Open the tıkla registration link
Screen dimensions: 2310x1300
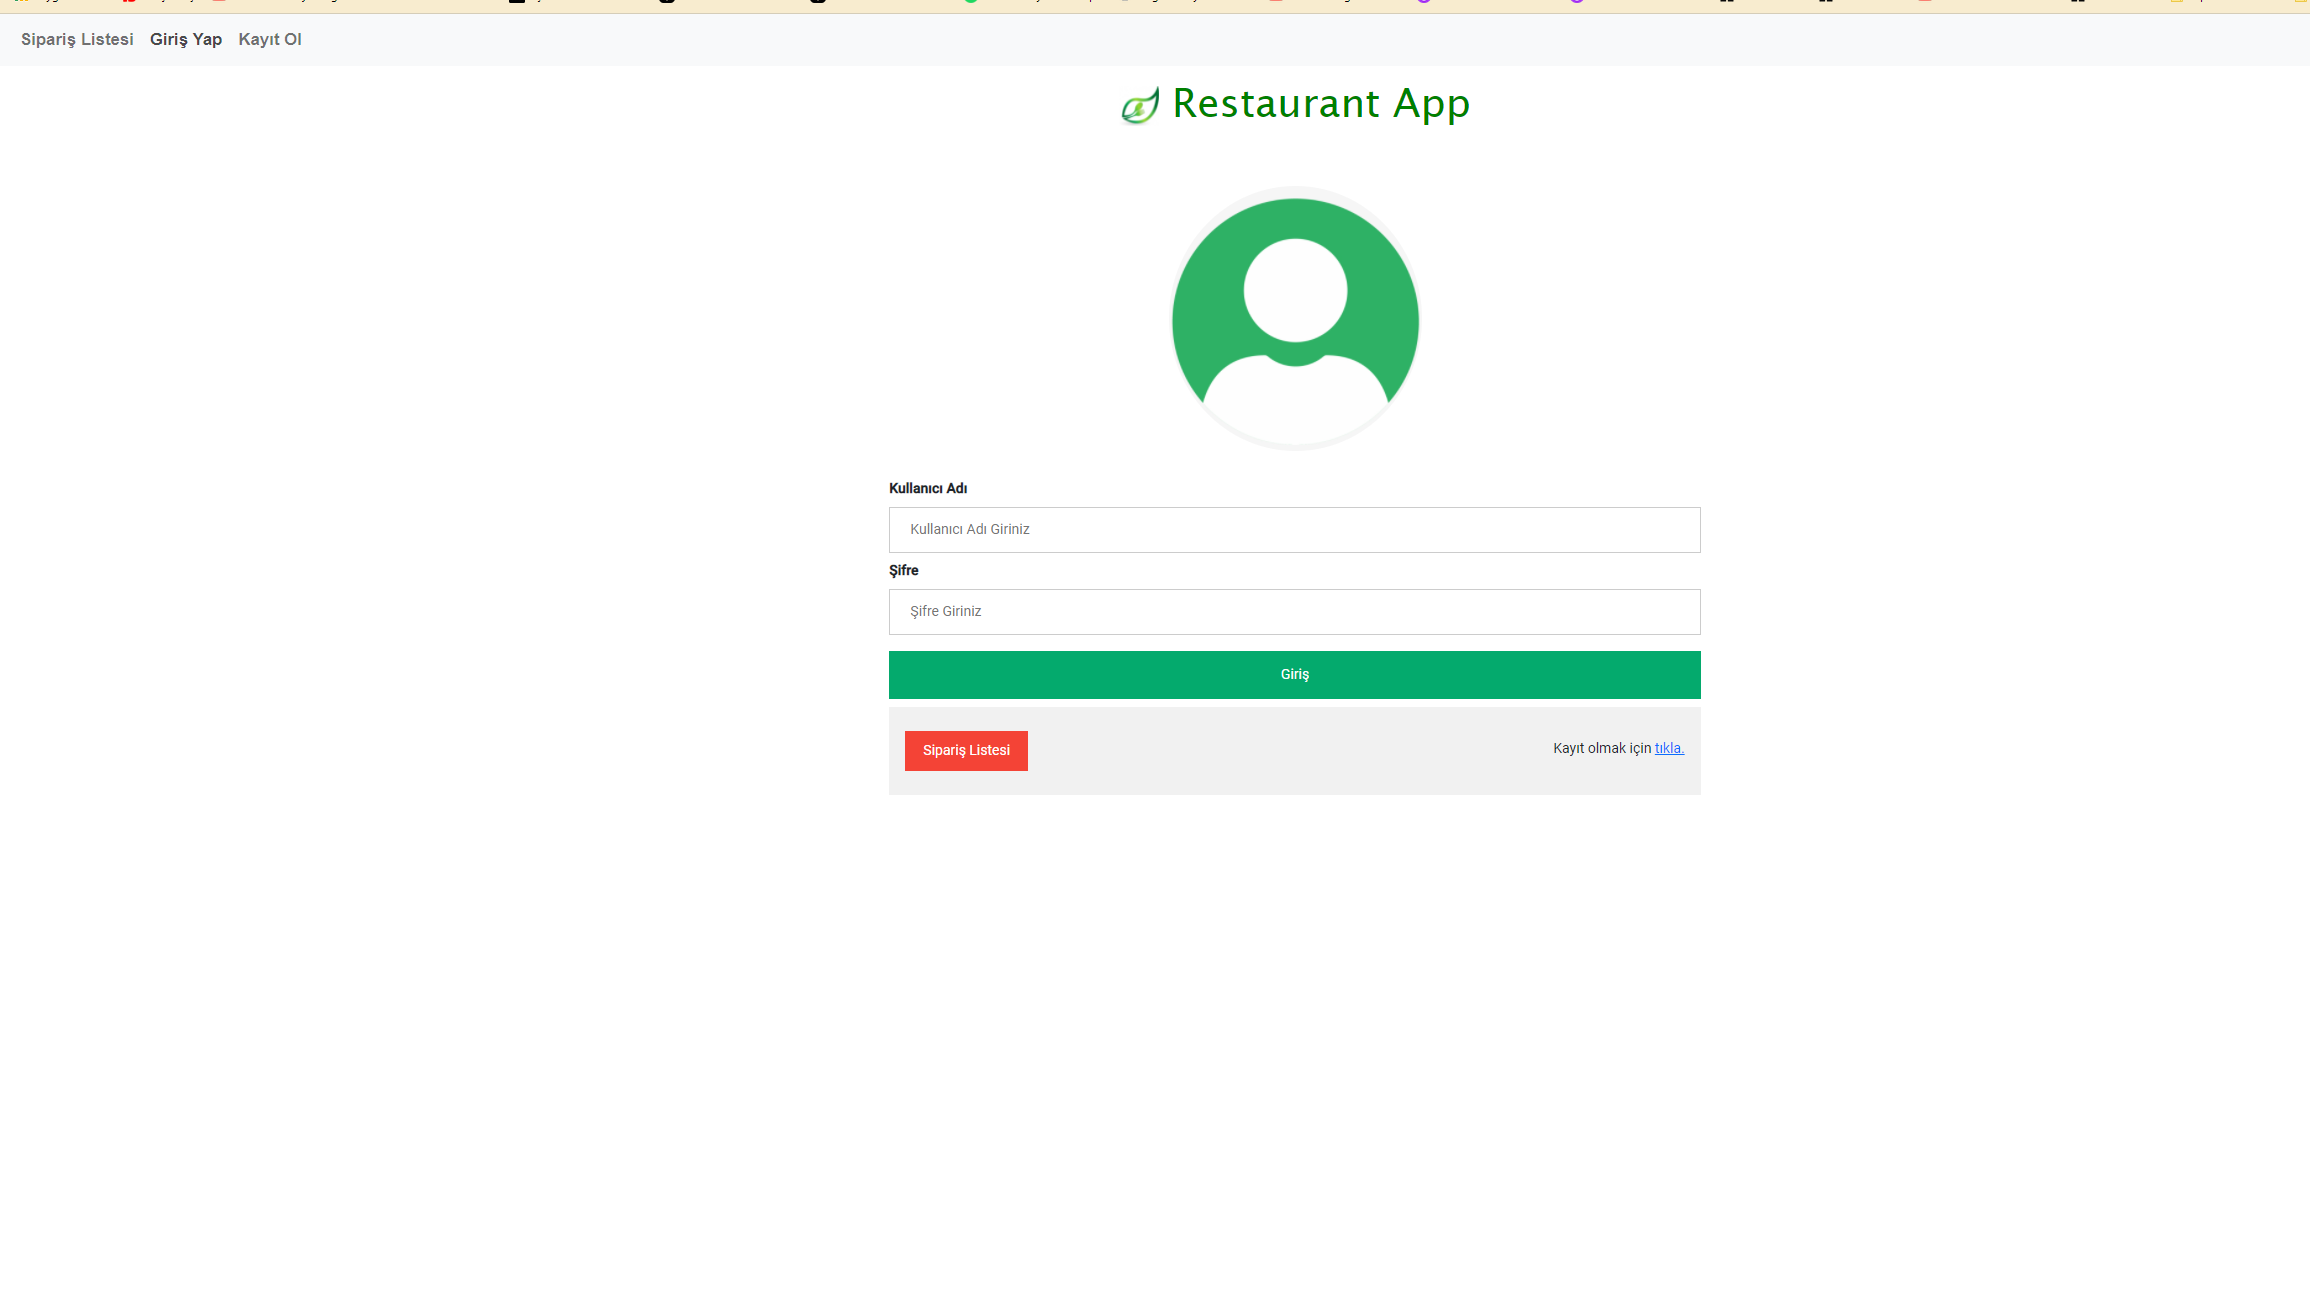coord(1668,748)
